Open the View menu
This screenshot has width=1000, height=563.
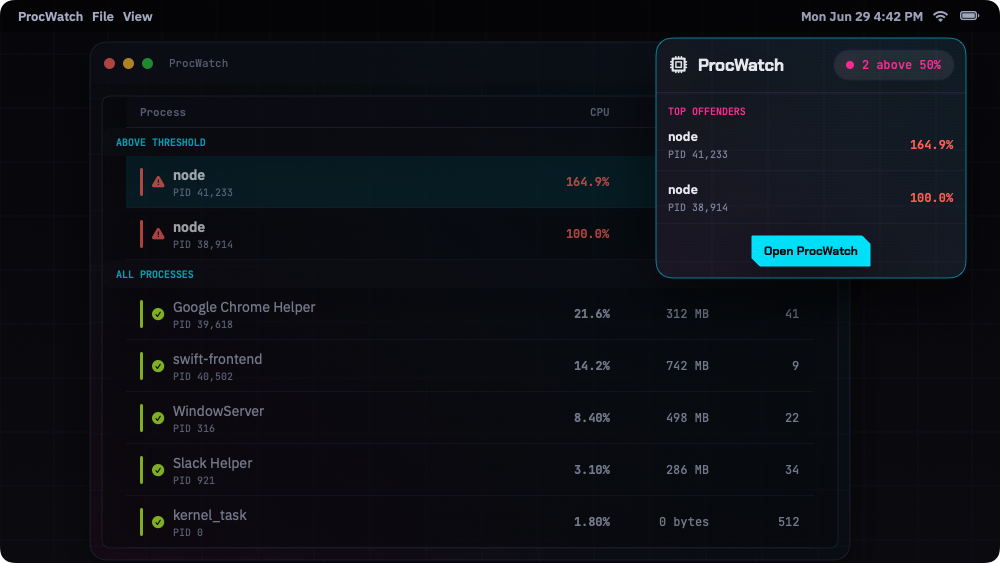(137, 17)
